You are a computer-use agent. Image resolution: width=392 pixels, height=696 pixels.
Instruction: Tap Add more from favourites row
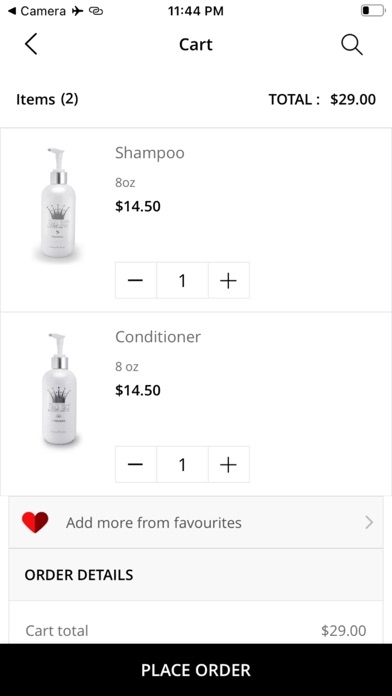coord(196,522)
